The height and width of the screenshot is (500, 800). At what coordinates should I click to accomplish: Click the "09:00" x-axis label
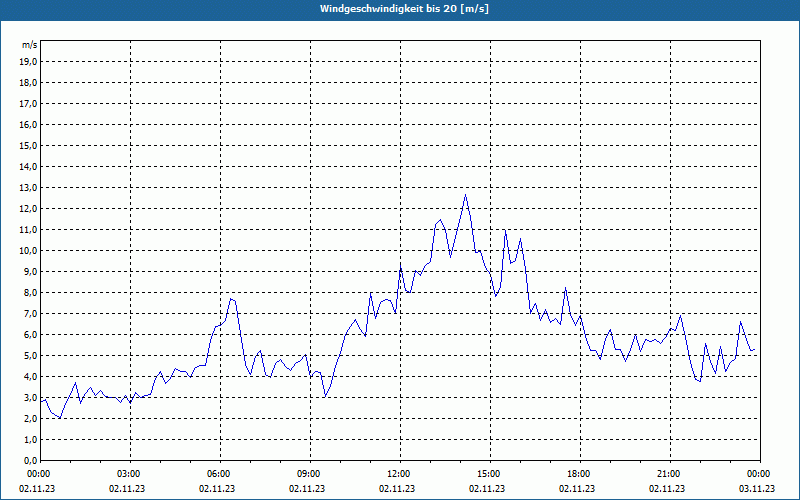(x=310, y=474)
